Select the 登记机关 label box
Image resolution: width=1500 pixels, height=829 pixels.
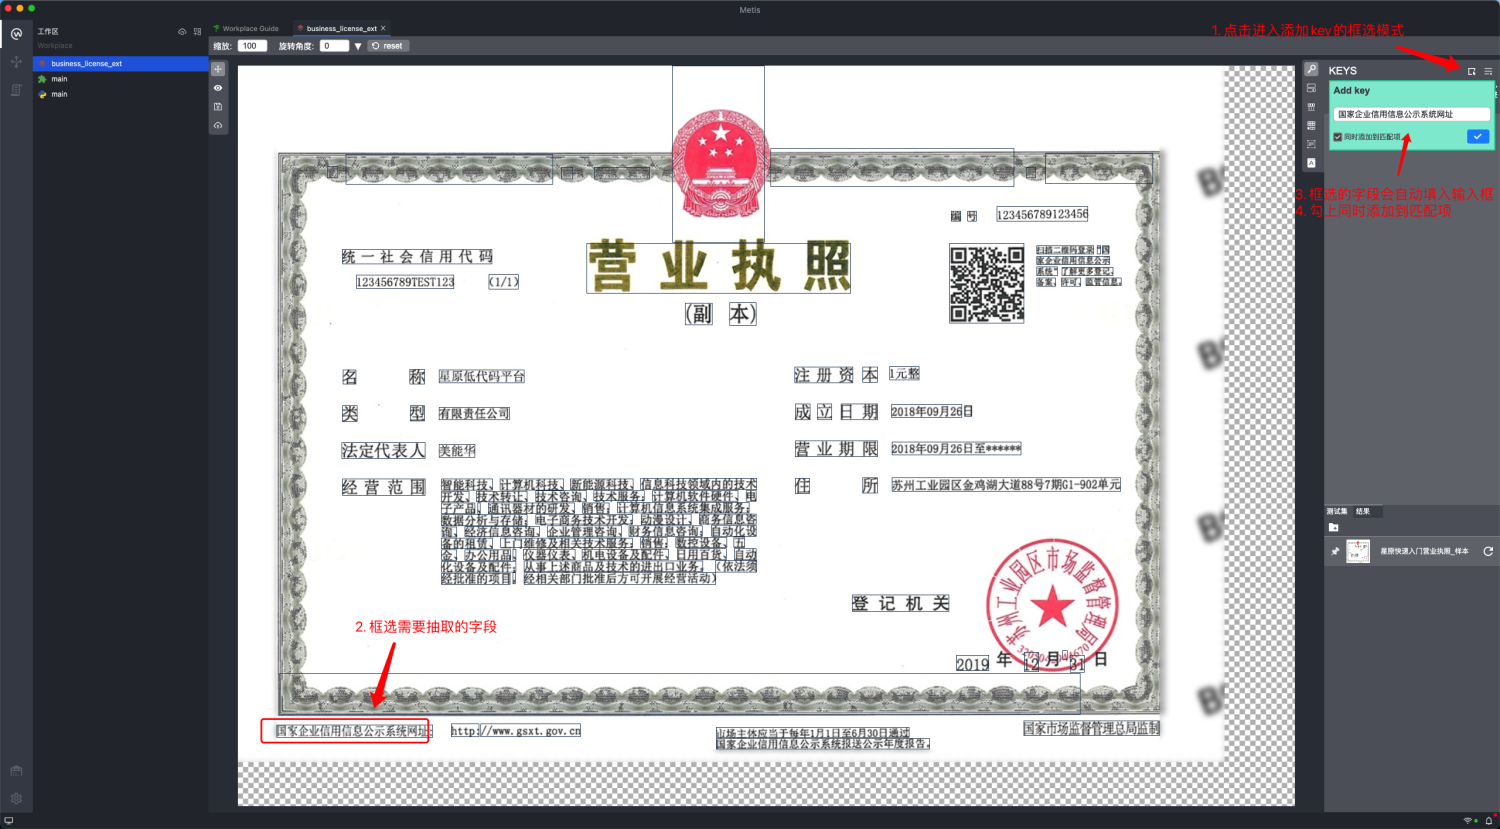point(900,603)
